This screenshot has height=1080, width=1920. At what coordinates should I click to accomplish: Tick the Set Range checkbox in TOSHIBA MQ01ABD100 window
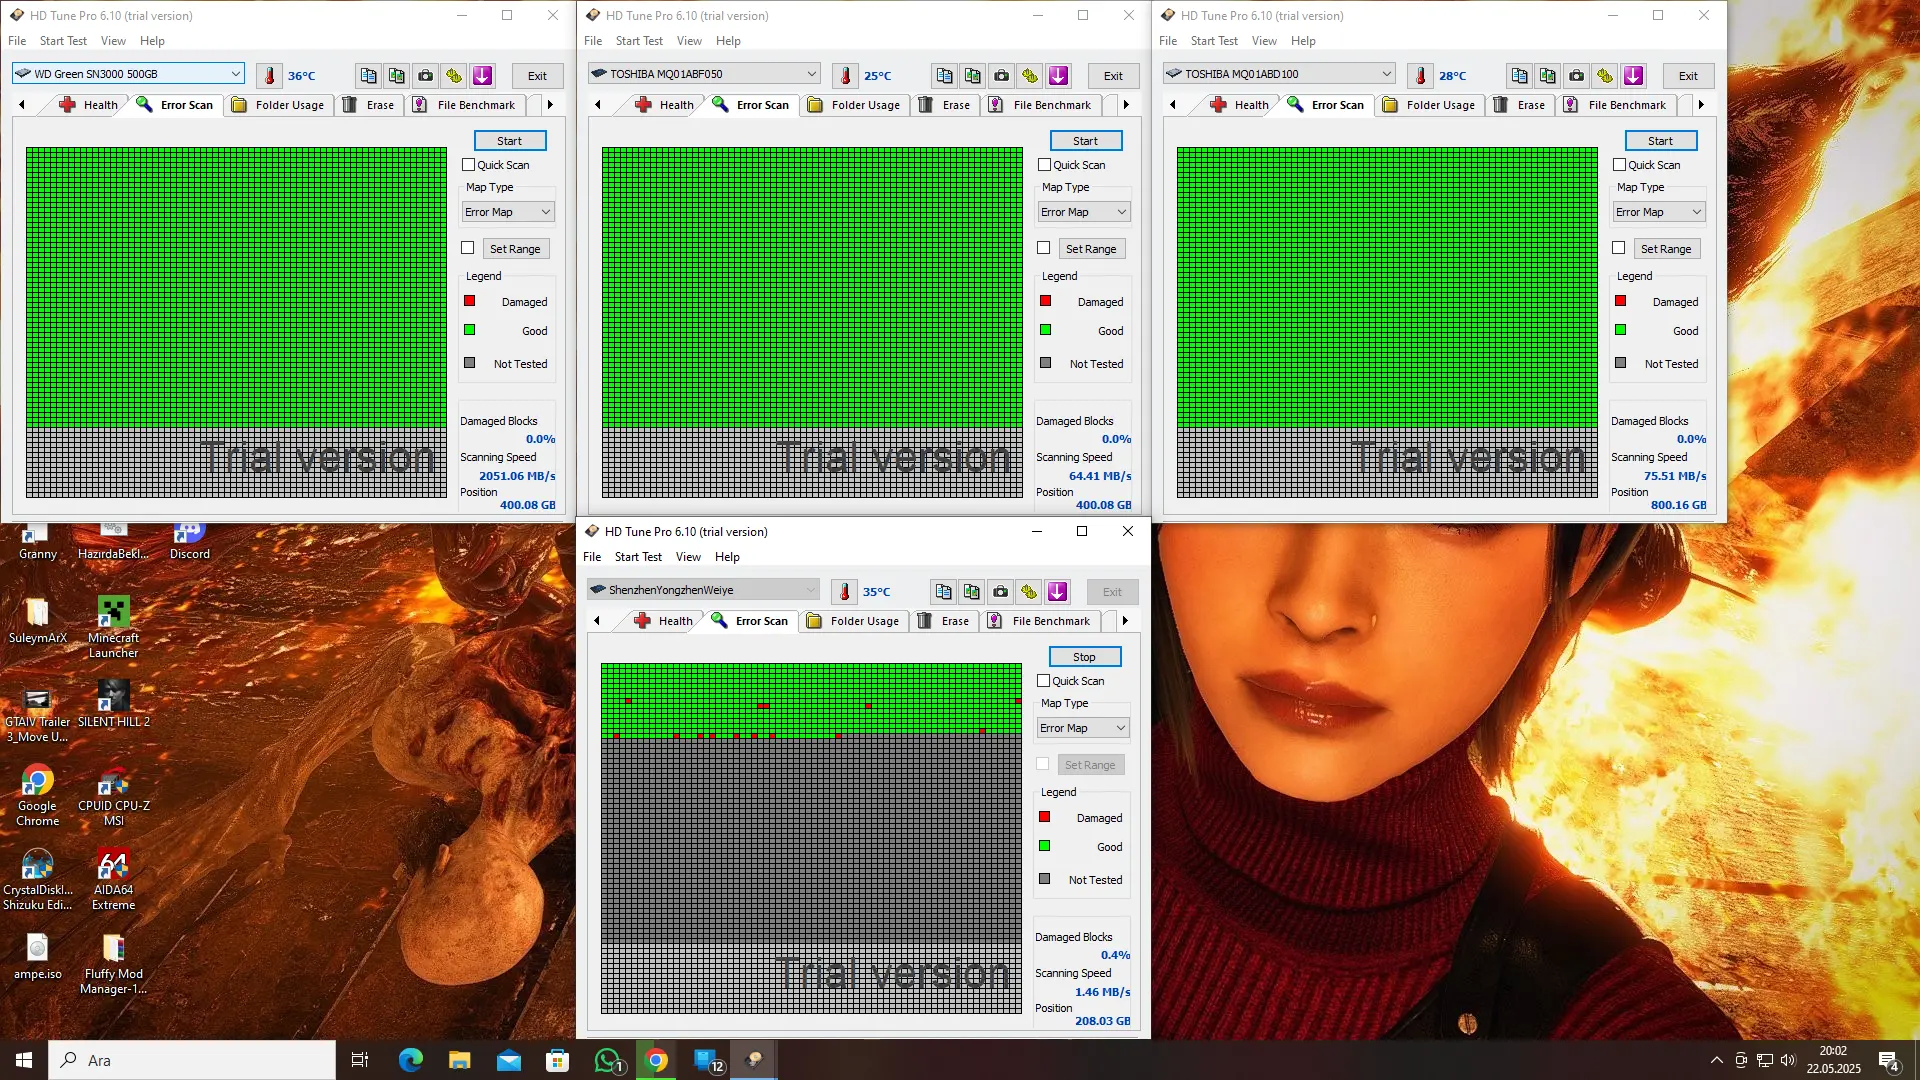pos(1619,248)
